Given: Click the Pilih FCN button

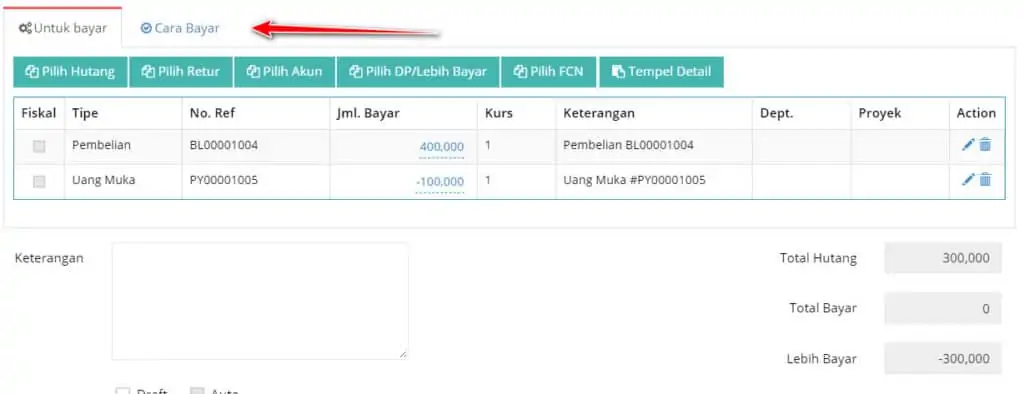Looking at the screenshot, I should (x=549, y=72).
